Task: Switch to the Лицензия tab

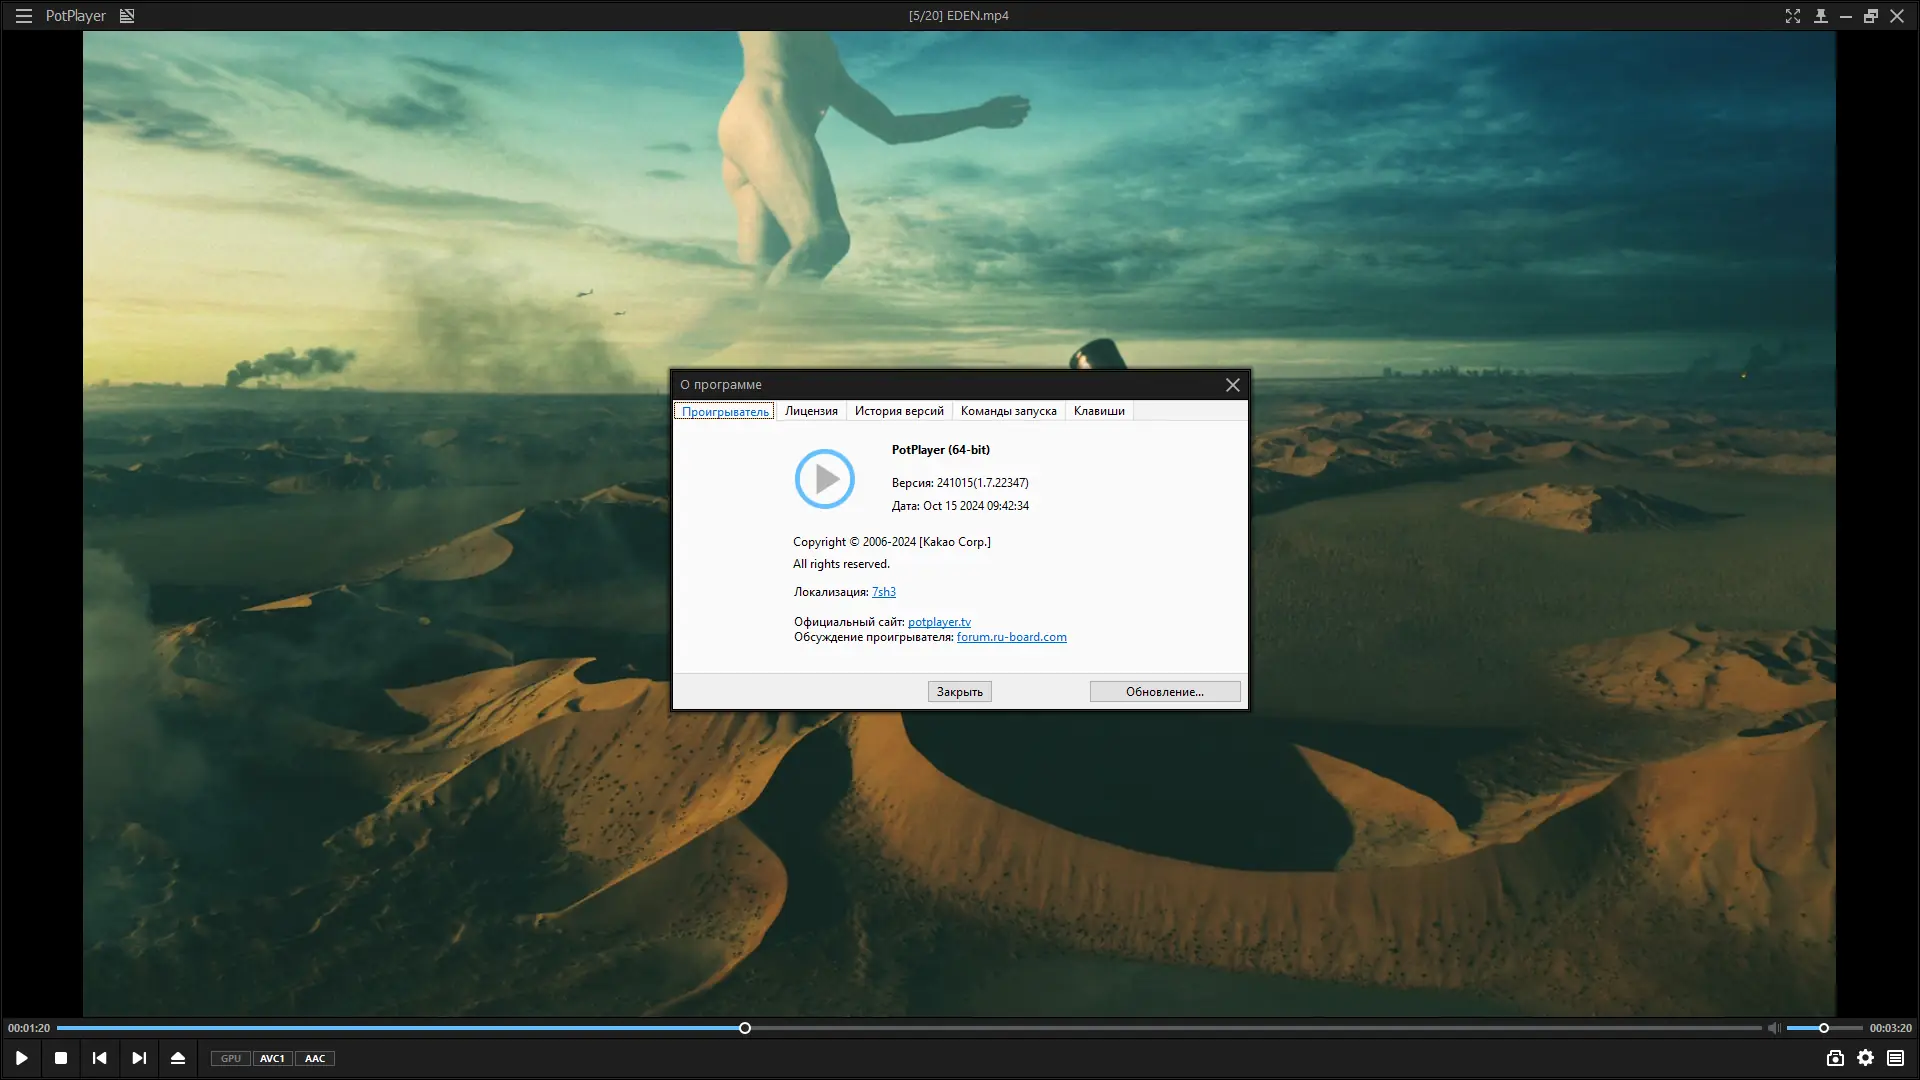Action: point(811,411)
